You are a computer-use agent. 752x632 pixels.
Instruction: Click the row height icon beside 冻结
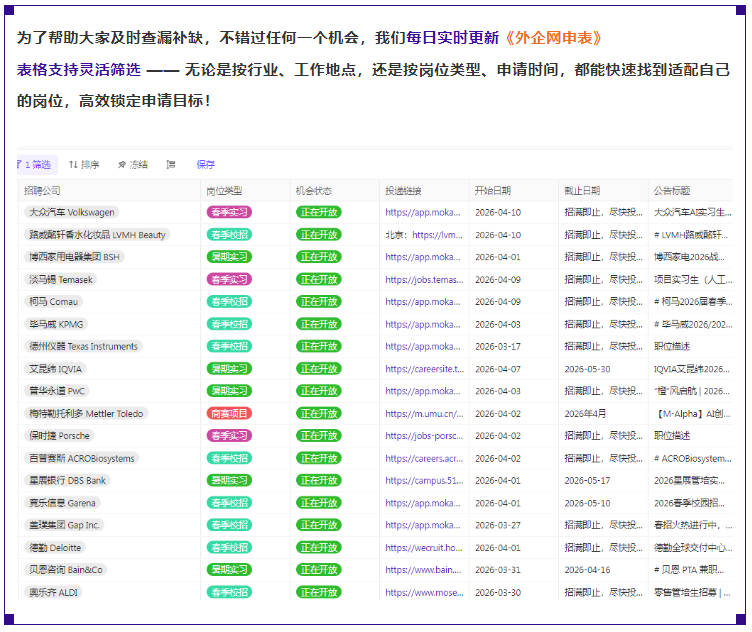point(171,164)
